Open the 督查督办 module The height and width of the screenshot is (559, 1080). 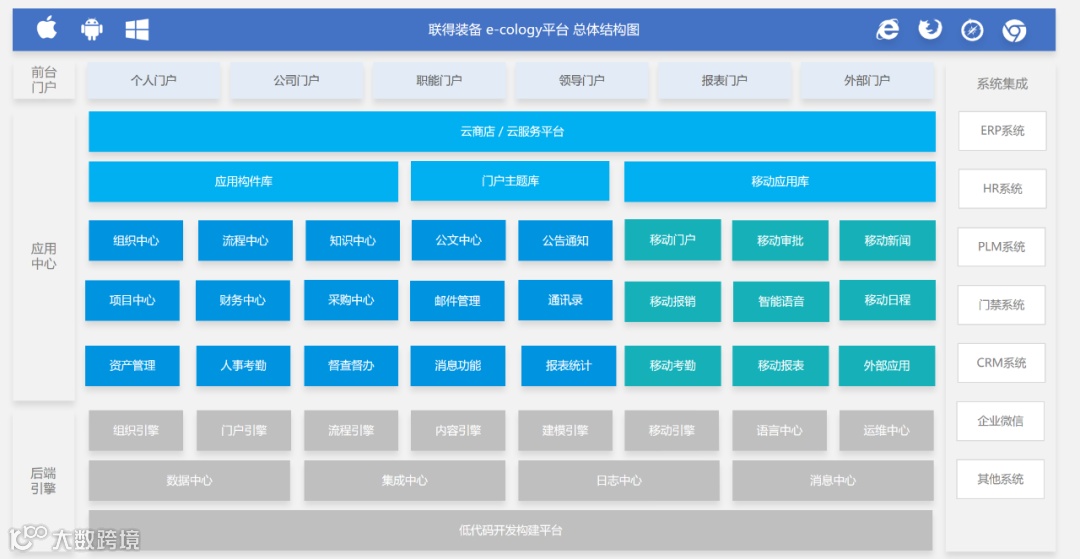pos(351,366)
